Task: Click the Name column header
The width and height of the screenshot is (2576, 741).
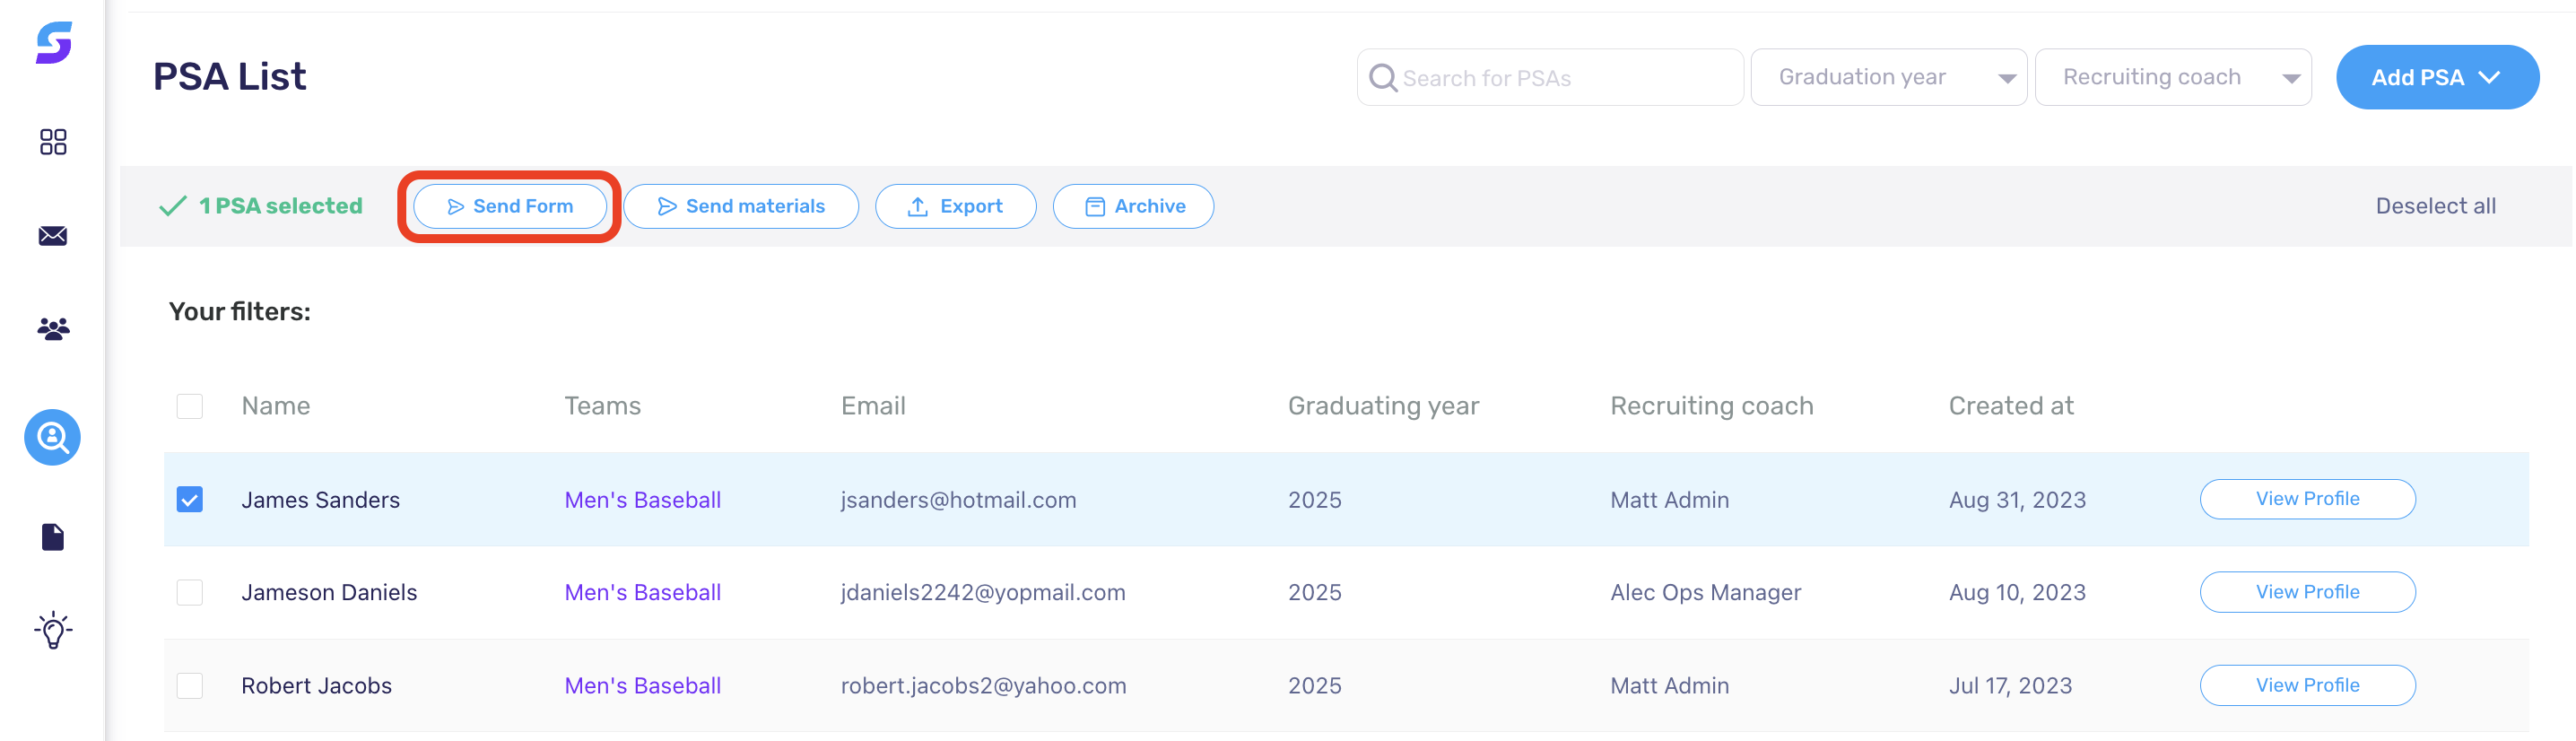Action: pos(276,406)
